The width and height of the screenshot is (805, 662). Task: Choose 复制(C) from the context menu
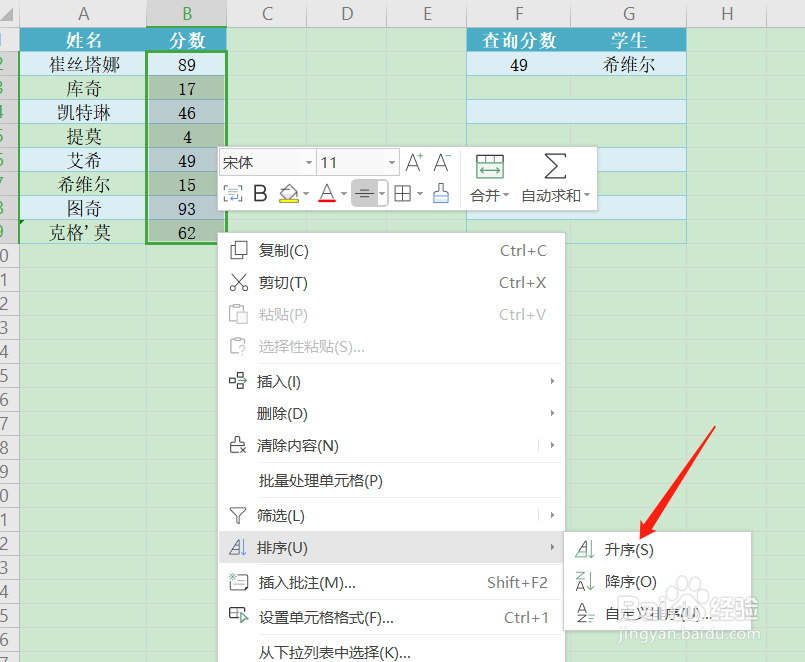391,251
